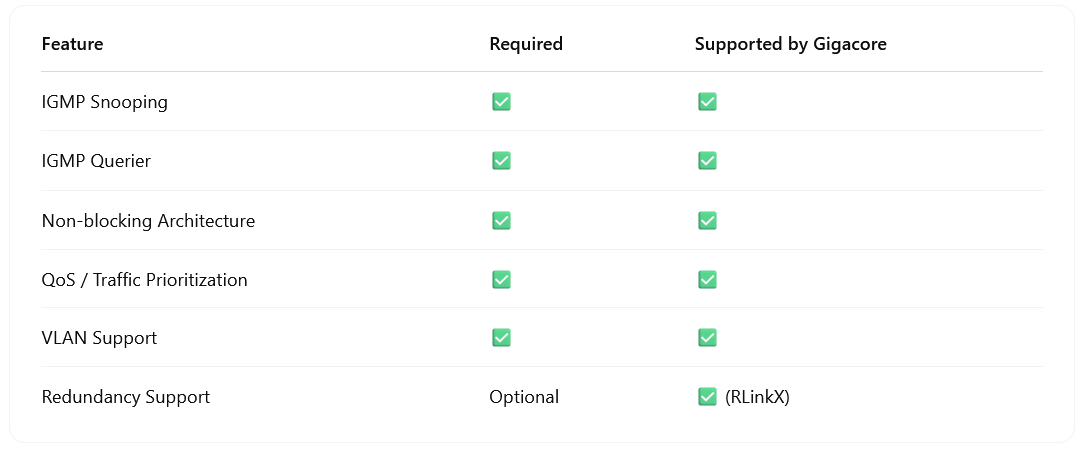
Task: Click VLAN Support Required checkmark
Action: click(x=501, y=338)
